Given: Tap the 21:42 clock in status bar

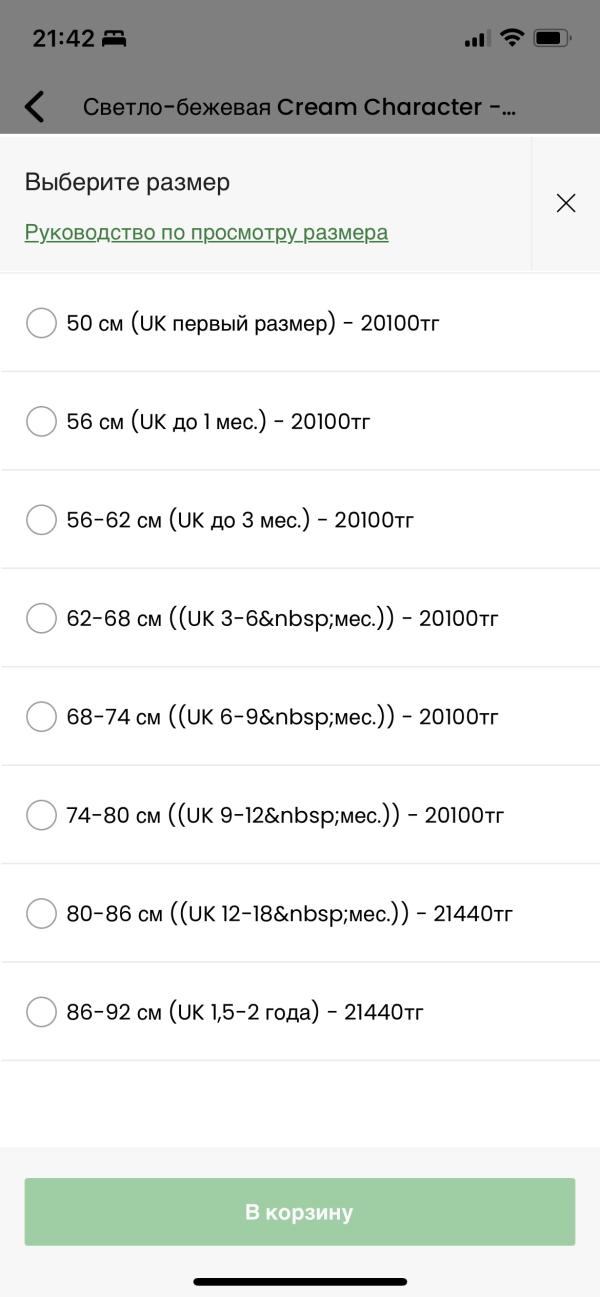Looking at the screenshot, I should tap(63, 39).
